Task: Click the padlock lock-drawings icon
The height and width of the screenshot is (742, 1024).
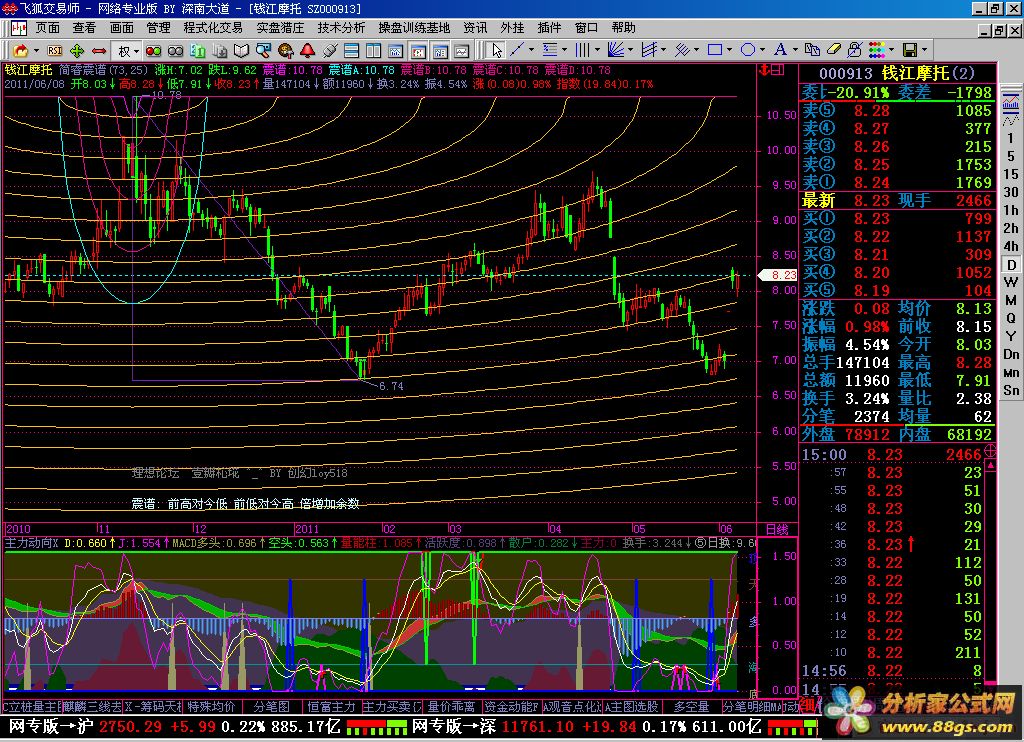Action: tap(854, 50)
